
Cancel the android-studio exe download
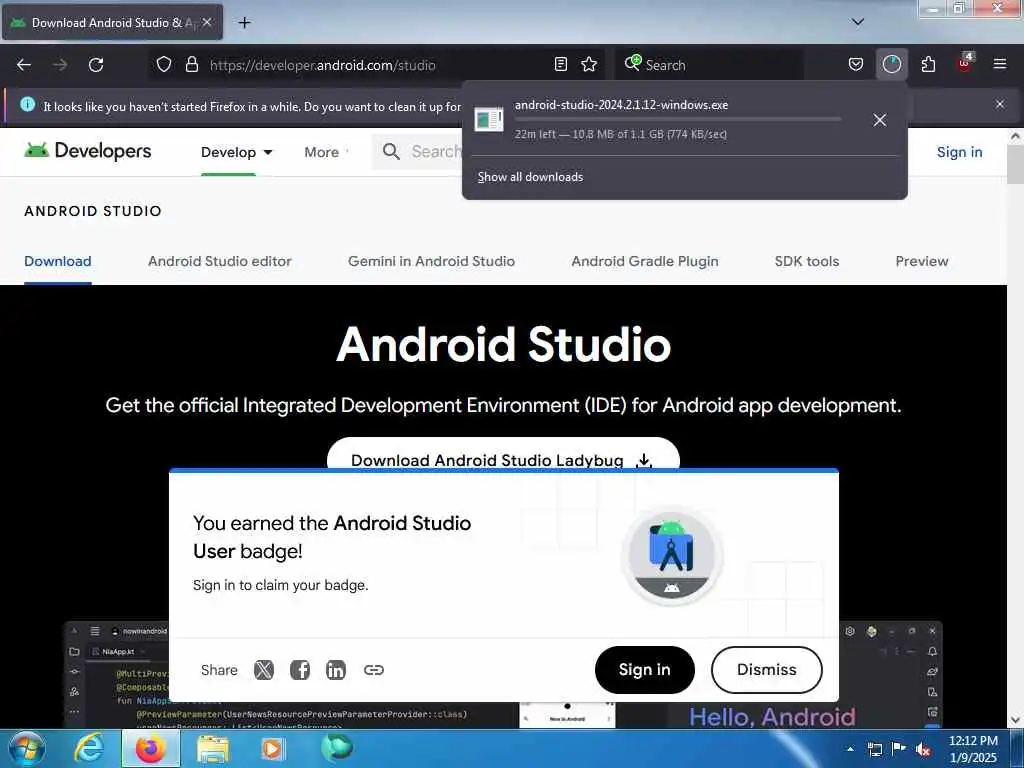pyautogui.click(x=880, y=120)
